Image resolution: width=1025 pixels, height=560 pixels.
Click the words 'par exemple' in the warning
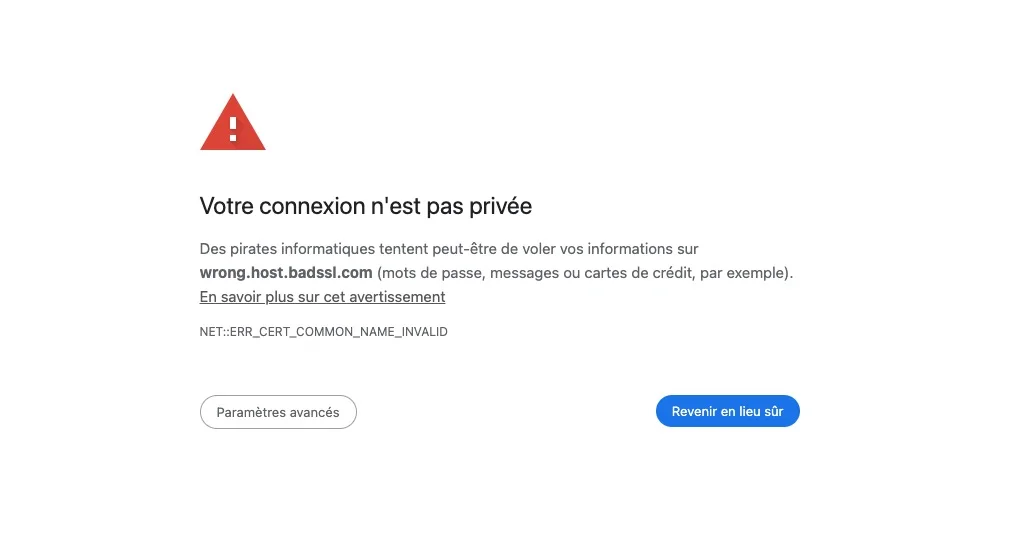tap(741, 273)
